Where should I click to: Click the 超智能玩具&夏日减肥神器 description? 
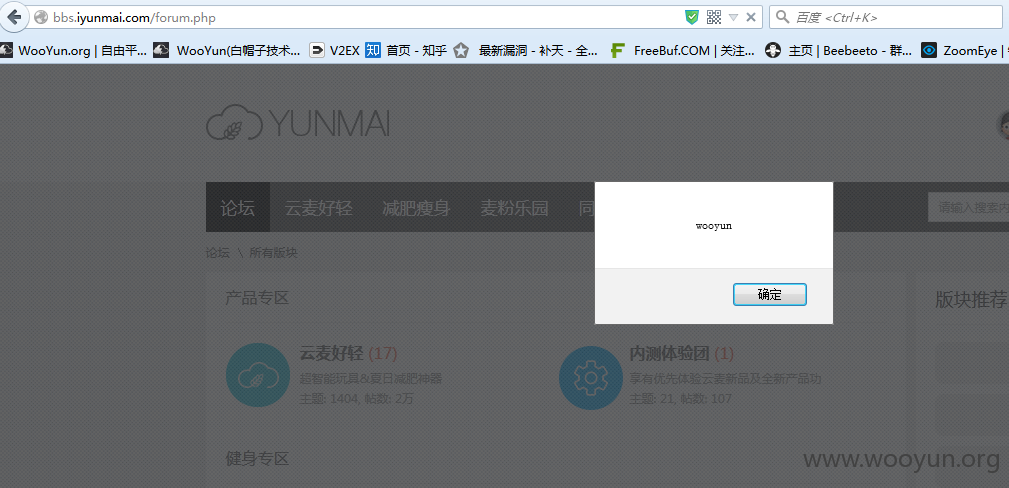(371, 379)
